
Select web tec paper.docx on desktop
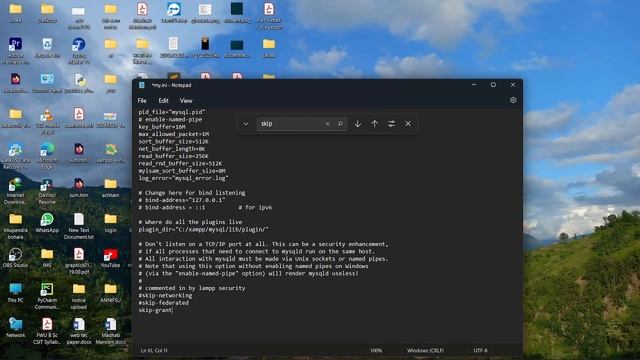[x=79, y=331]
